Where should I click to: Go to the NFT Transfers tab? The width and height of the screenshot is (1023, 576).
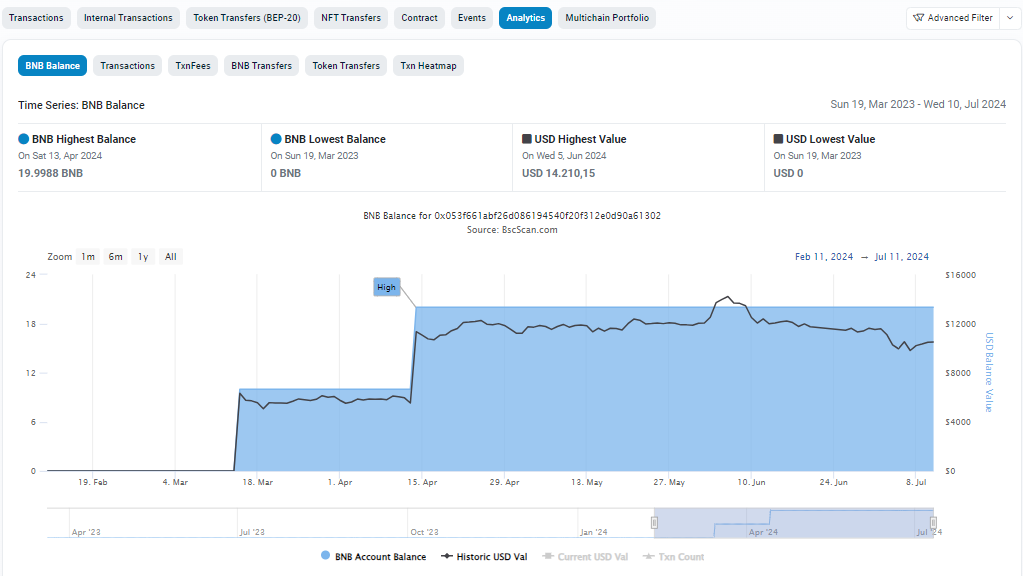point(350,18)
